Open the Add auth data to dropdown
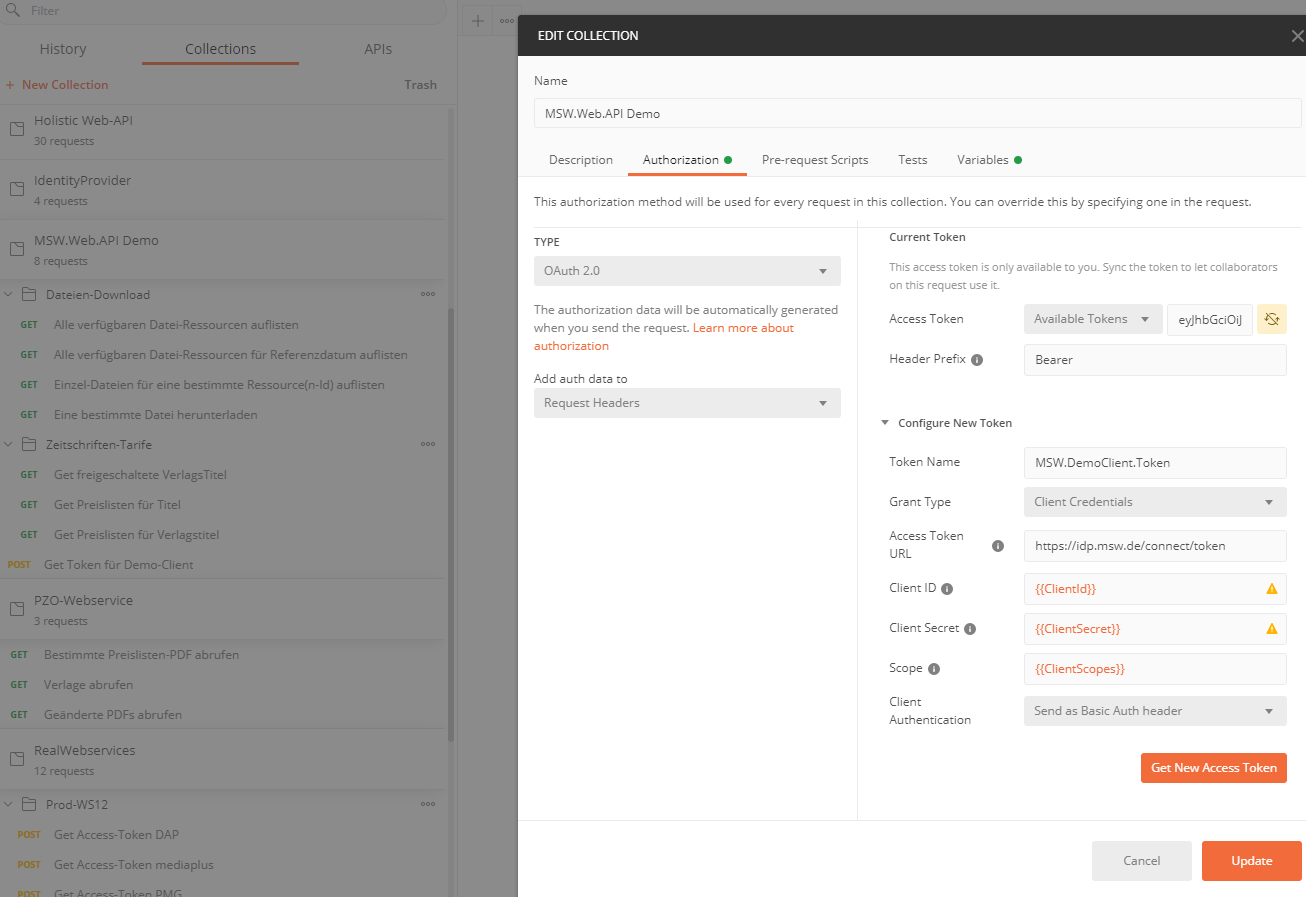 point(687,403)
